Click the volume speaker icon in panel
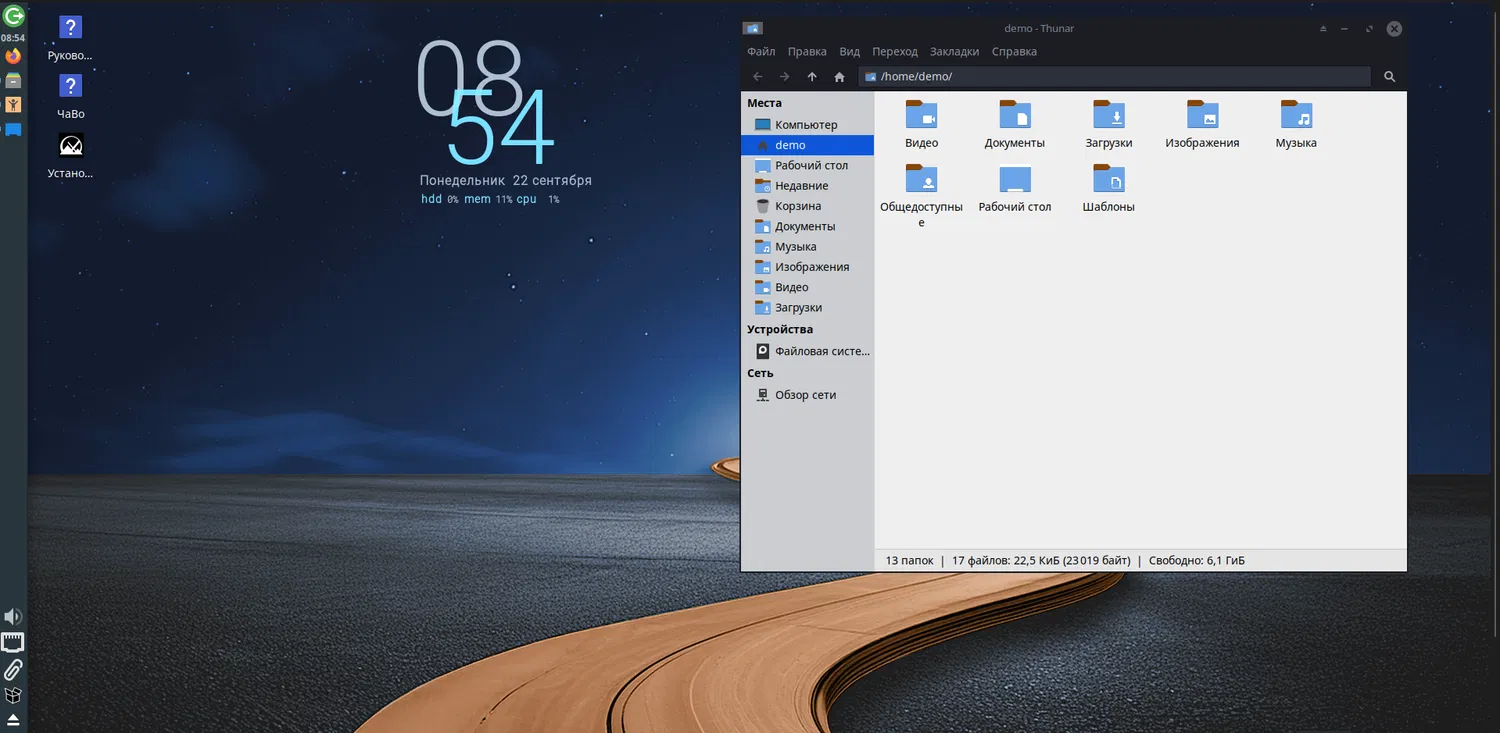The image size is (1500, 733). (13, 616)
